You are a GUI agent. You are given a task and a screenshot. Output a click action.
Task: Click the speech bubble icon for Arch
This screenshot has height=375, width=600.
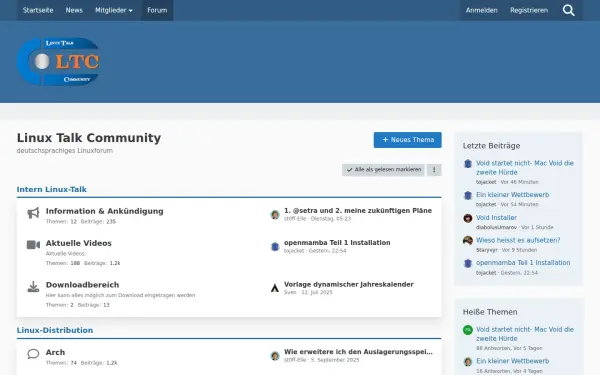[x=33, y=354]
